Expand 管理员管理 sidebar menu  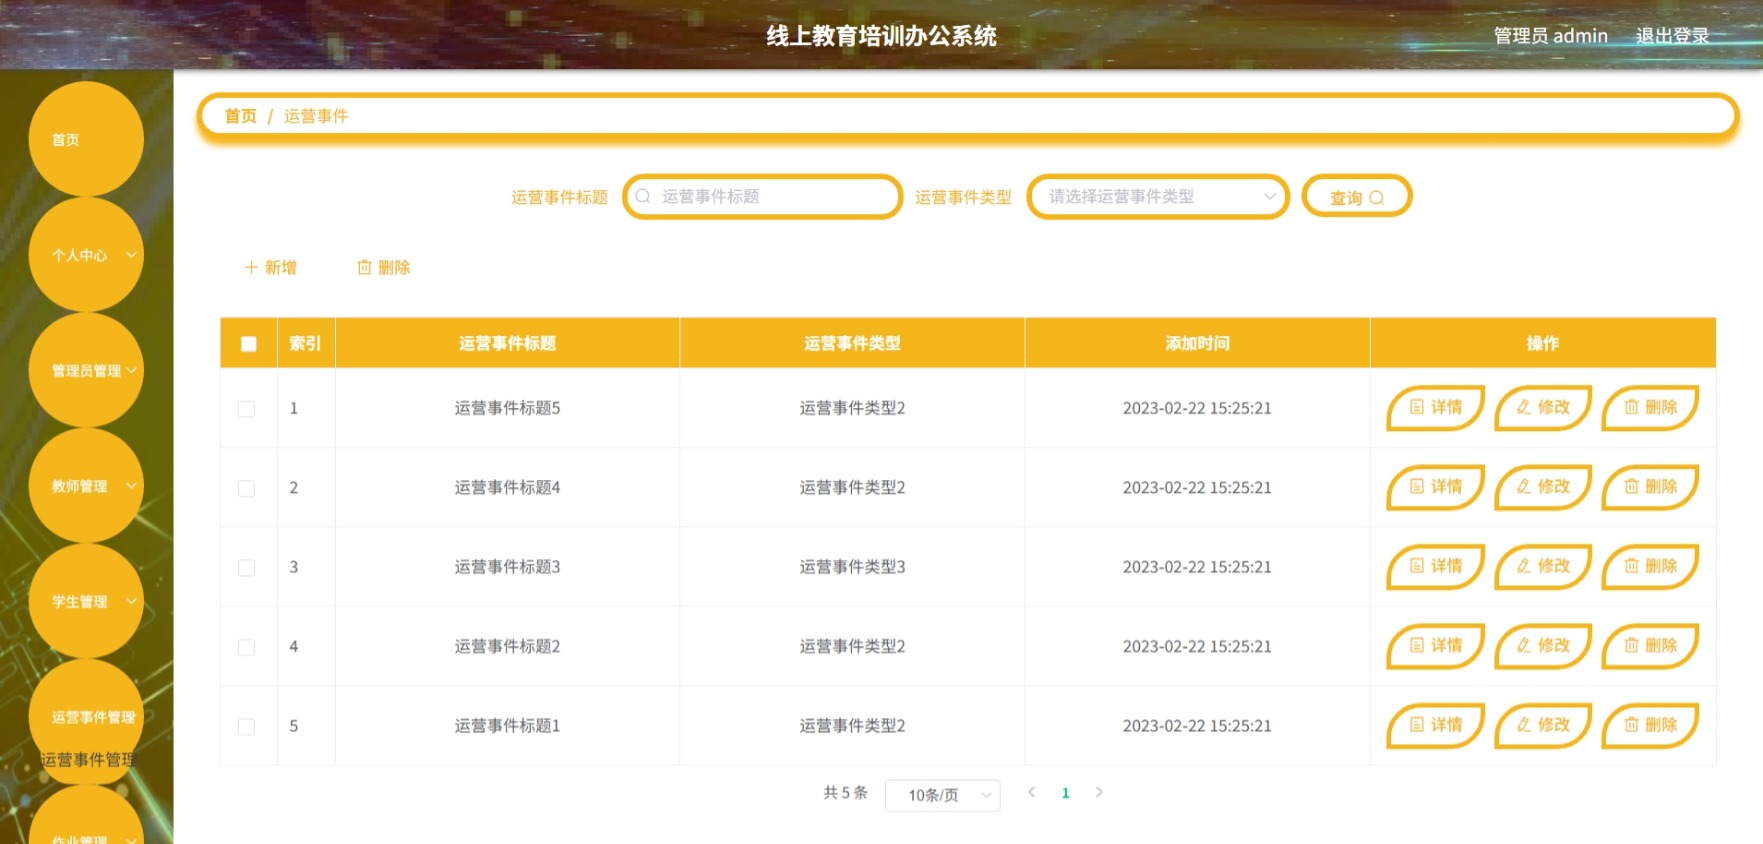86,370
